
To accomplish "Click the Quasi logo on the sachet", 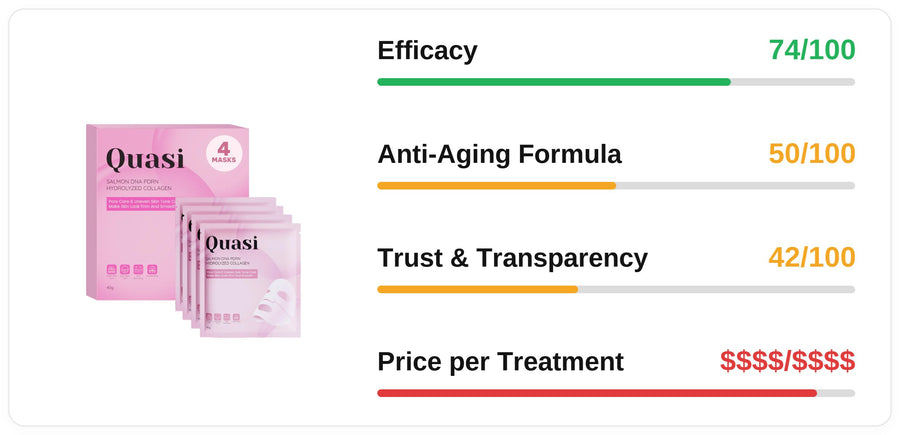I will coord(231,244).
